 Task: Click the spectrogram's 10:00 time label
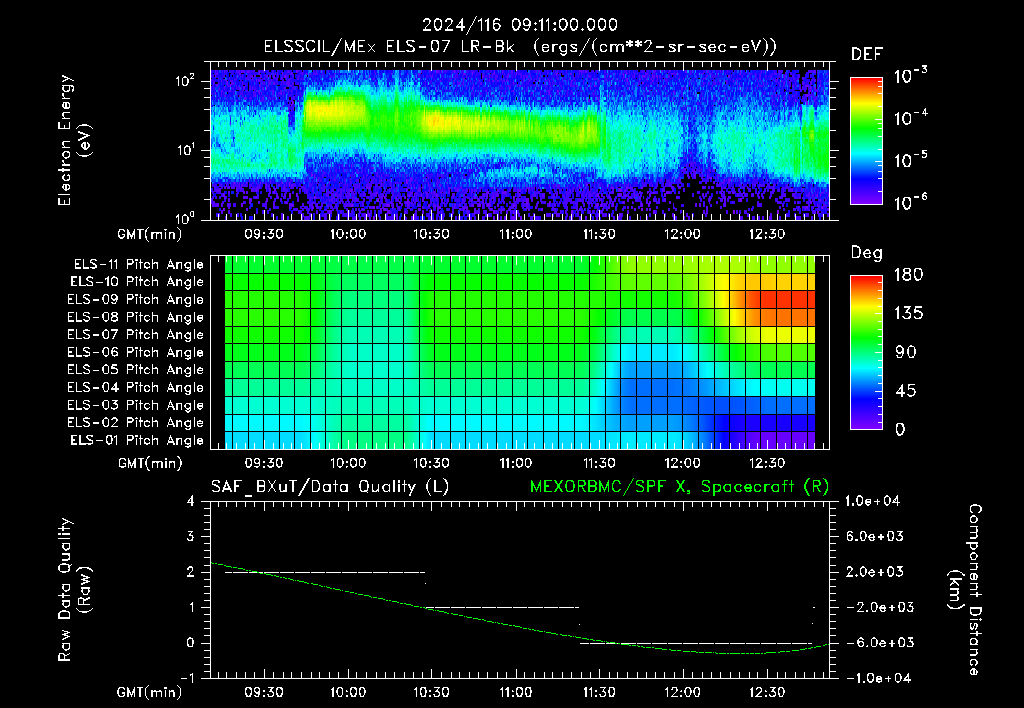(x=347, y=234)
